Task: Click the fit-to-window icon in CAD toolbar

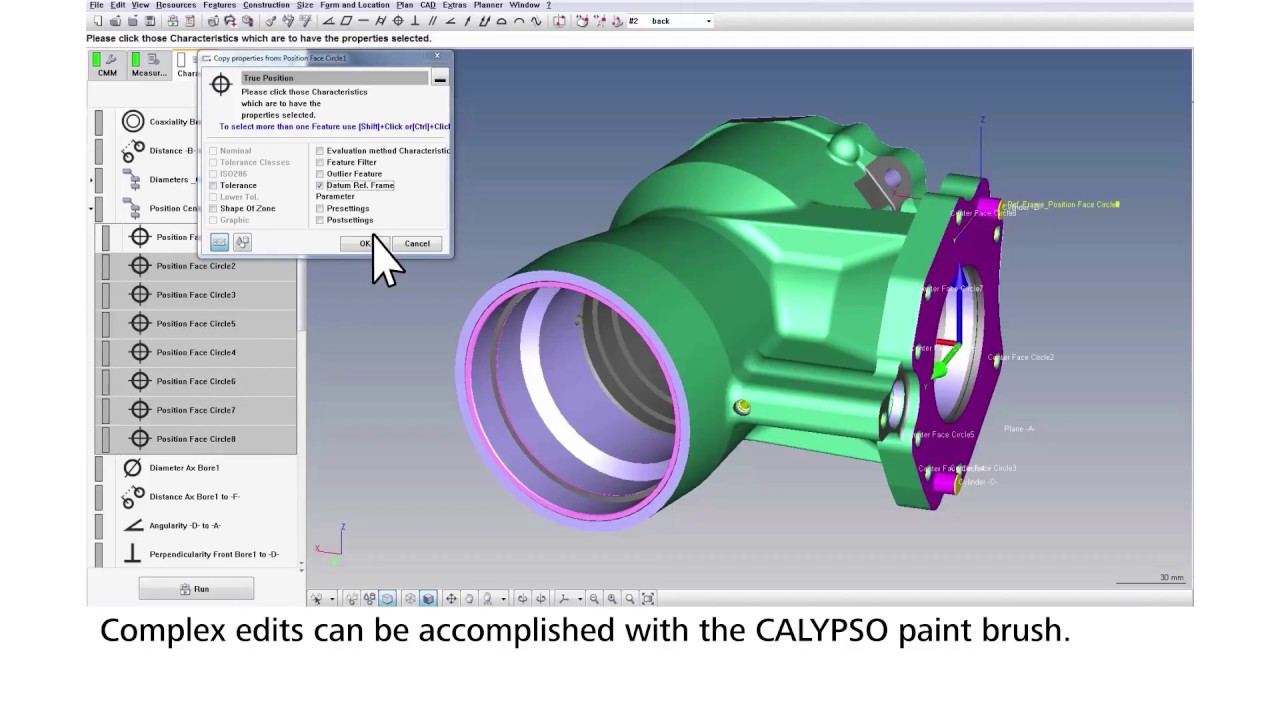Action: coord(648,599)
